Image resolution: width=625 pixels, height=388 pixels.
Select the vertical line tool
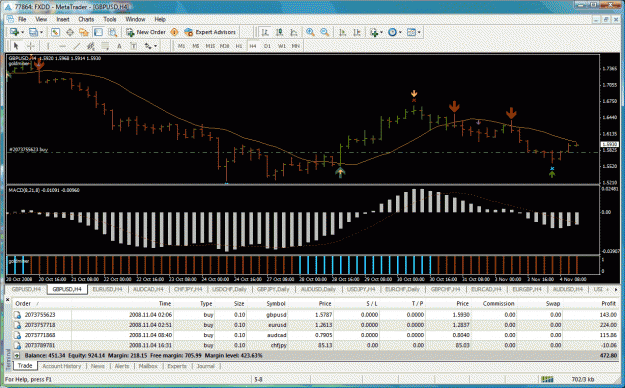pos(48,46)
